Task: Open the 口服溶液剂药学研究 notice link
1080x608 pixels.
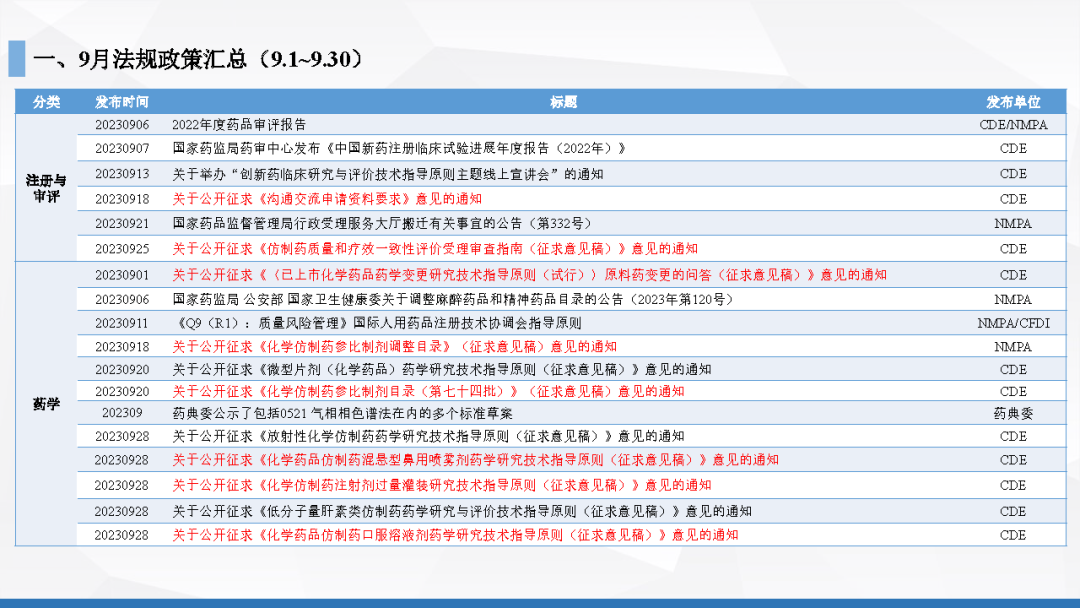Action: point(455,535)
